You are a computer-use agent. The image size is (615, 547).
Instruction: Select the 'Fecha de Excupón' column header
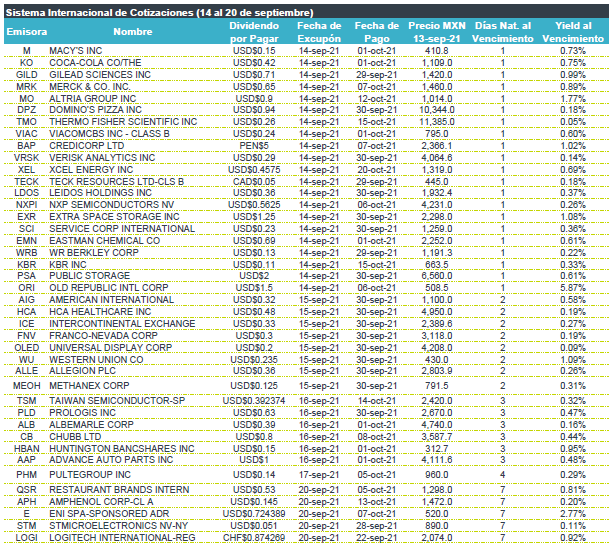tap(319, 32)
